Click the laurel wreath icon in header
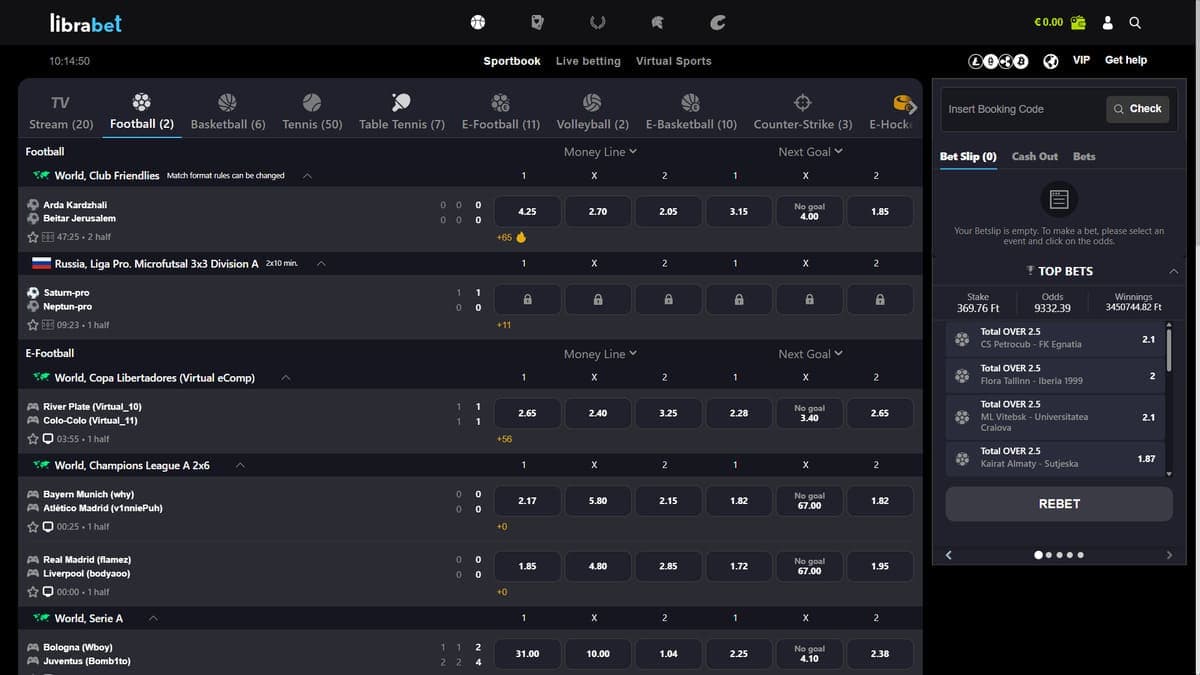This screenshot has width=1200, height=675. pyautogui.click(x=598, y=22)
